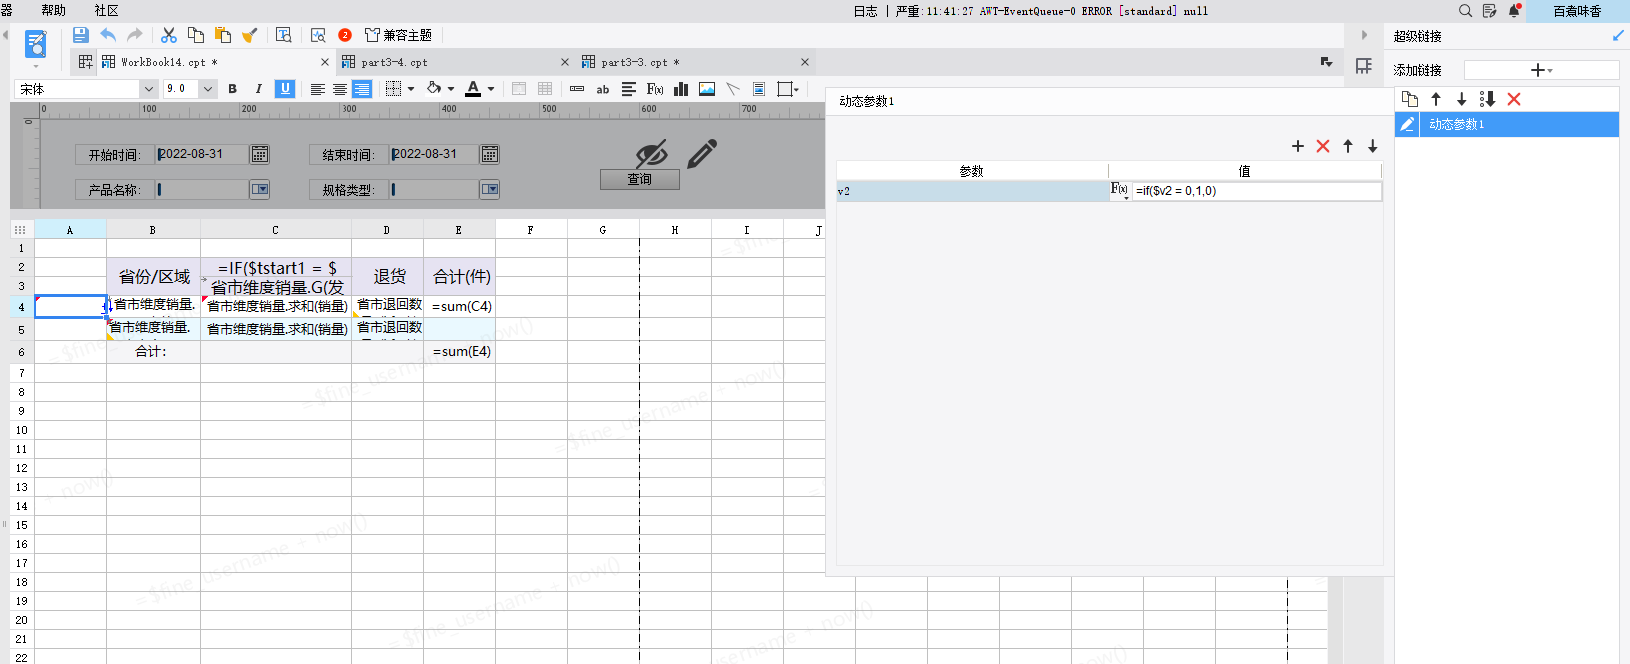Select the 动态参数1 hyperlink entry

[1507, 124]
